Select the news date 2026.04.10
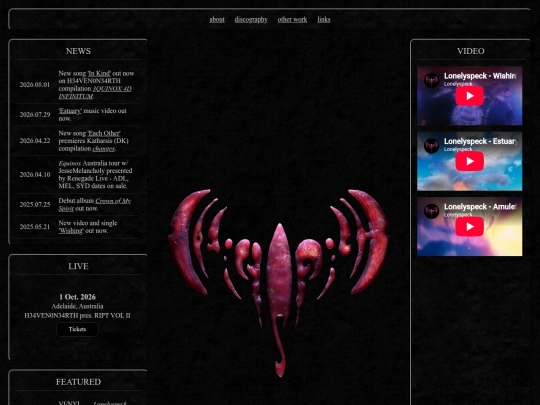540x405 pixels. click(x=35, y=175)
